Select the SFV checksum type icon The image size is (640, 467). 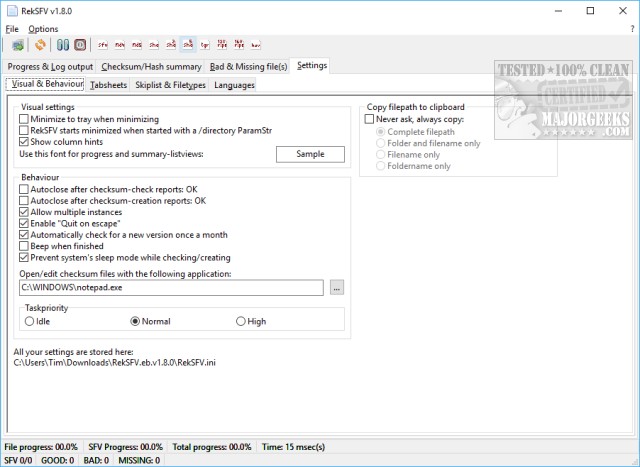tap(104, 45)
